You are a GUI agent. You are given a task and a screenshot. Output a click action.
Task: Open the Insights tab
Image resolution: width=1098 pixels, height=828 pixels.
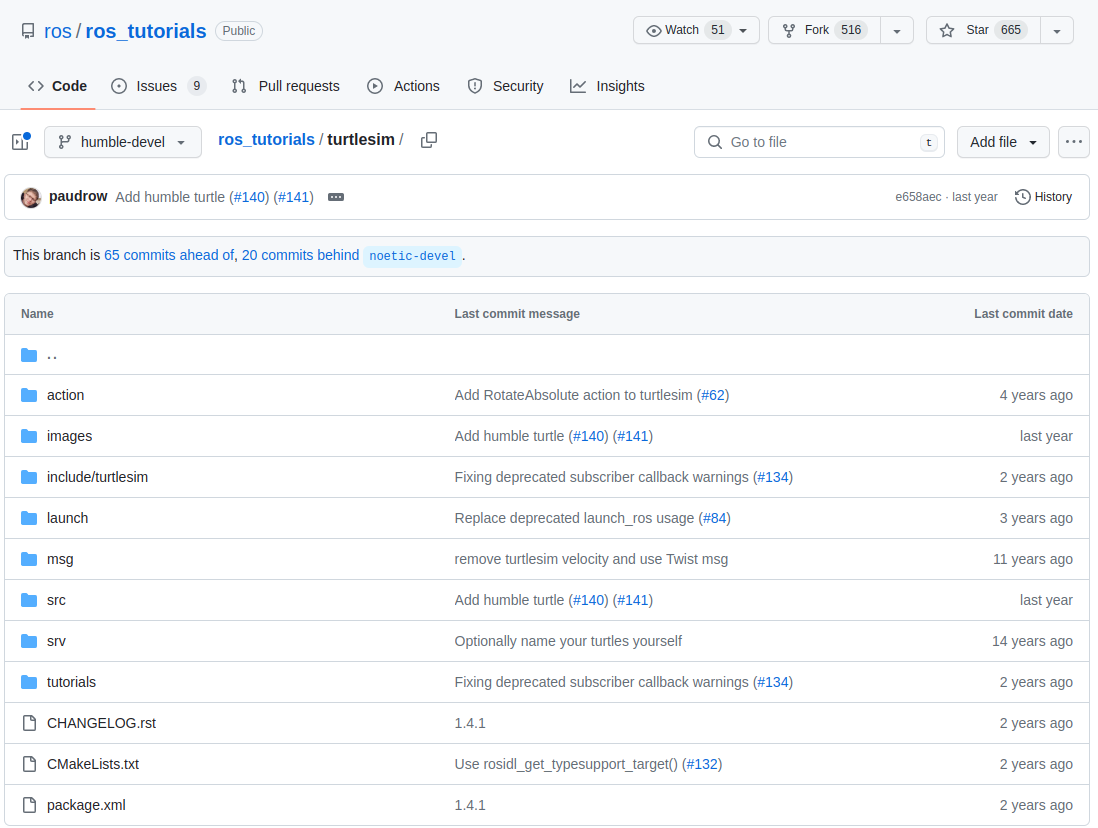(x=607, y=86)
